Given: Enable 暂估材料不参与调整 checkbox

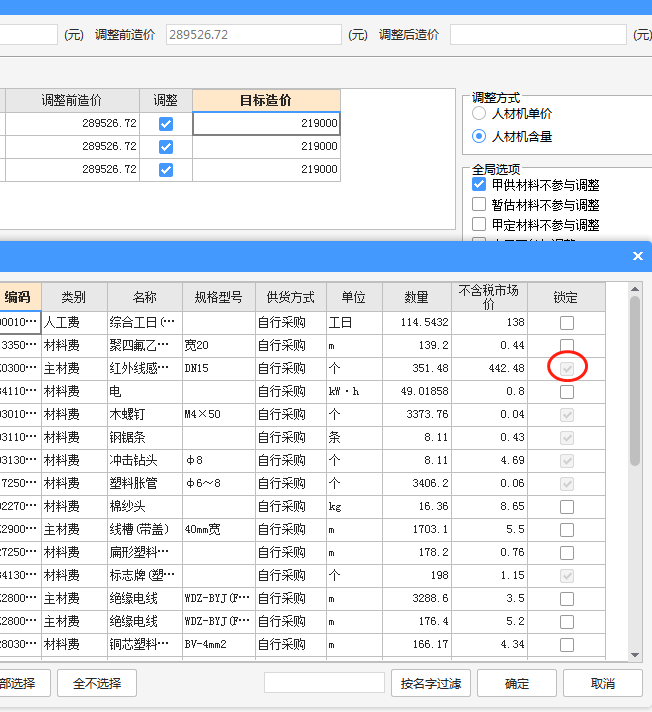Looking at the screenshot, I should [x=479, y=204].
